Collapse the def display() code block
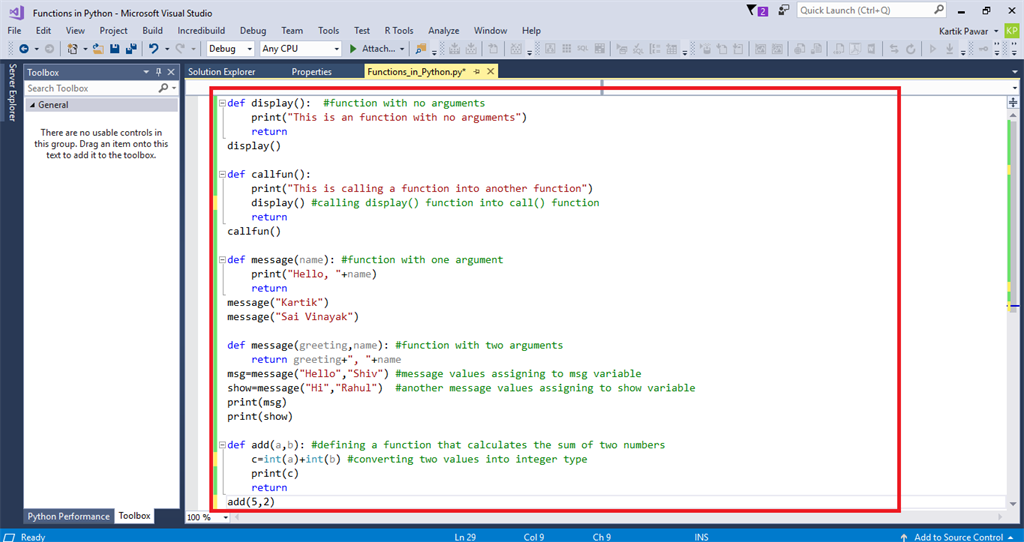Viewport: 1024px width, 542px height. (221, 103)
